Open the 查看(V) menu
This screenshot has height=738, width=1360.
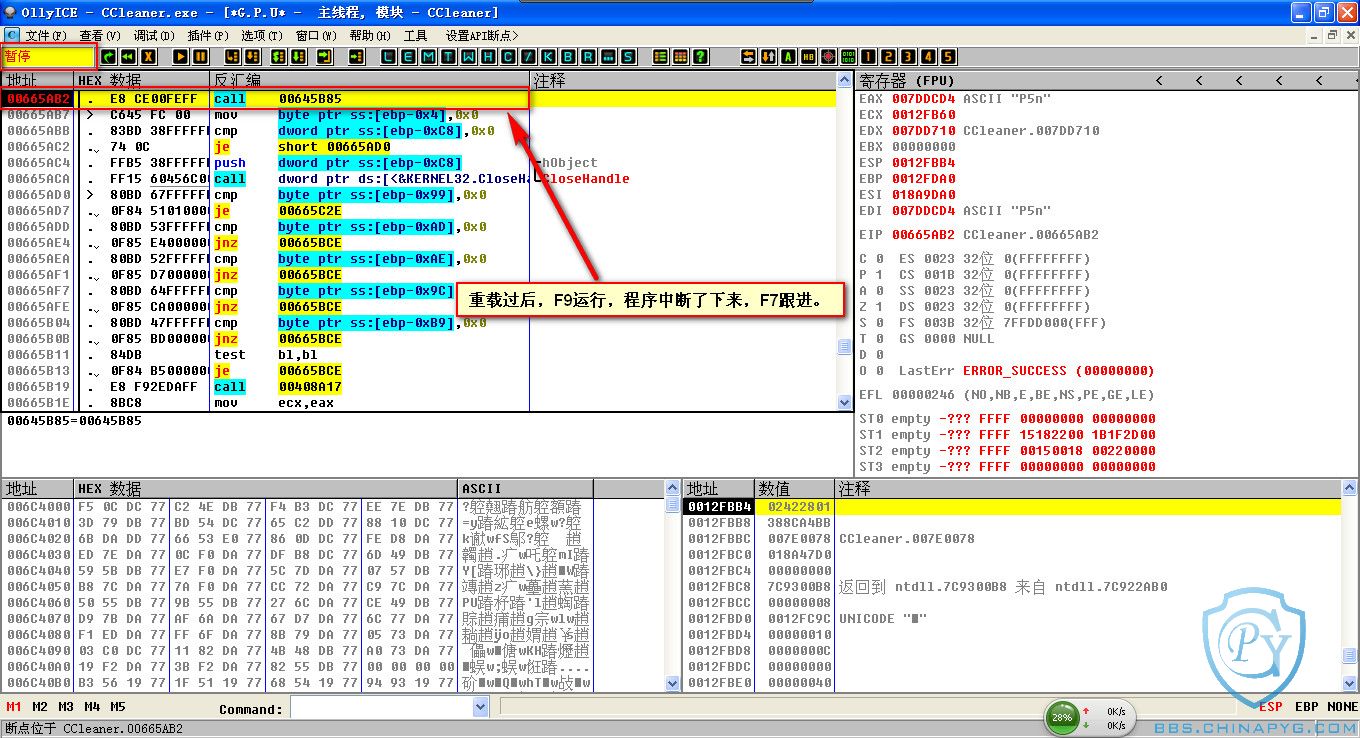tap(100, 36)
